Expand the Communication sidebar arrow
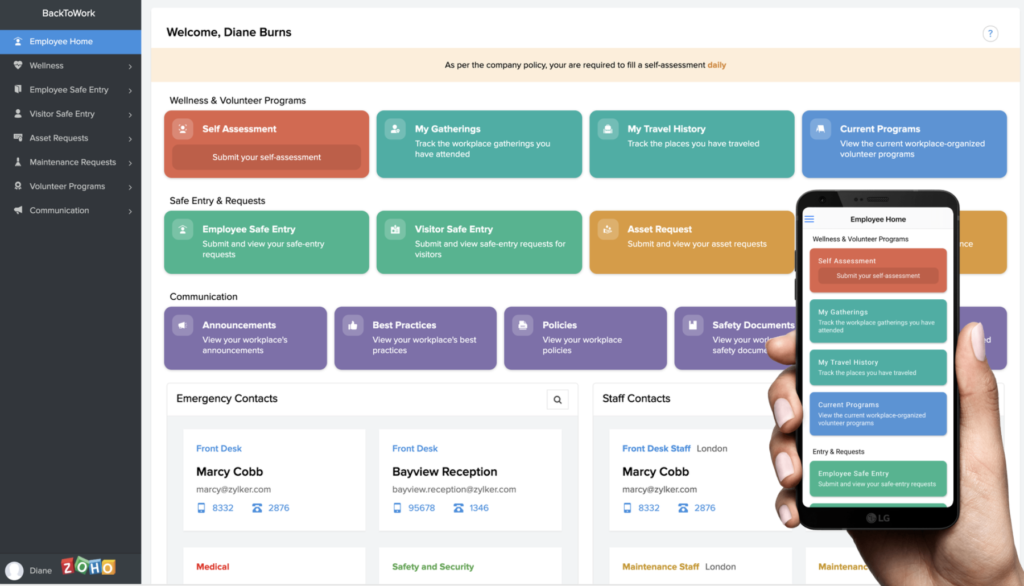The image size is (1024, 586). [130, 211]
